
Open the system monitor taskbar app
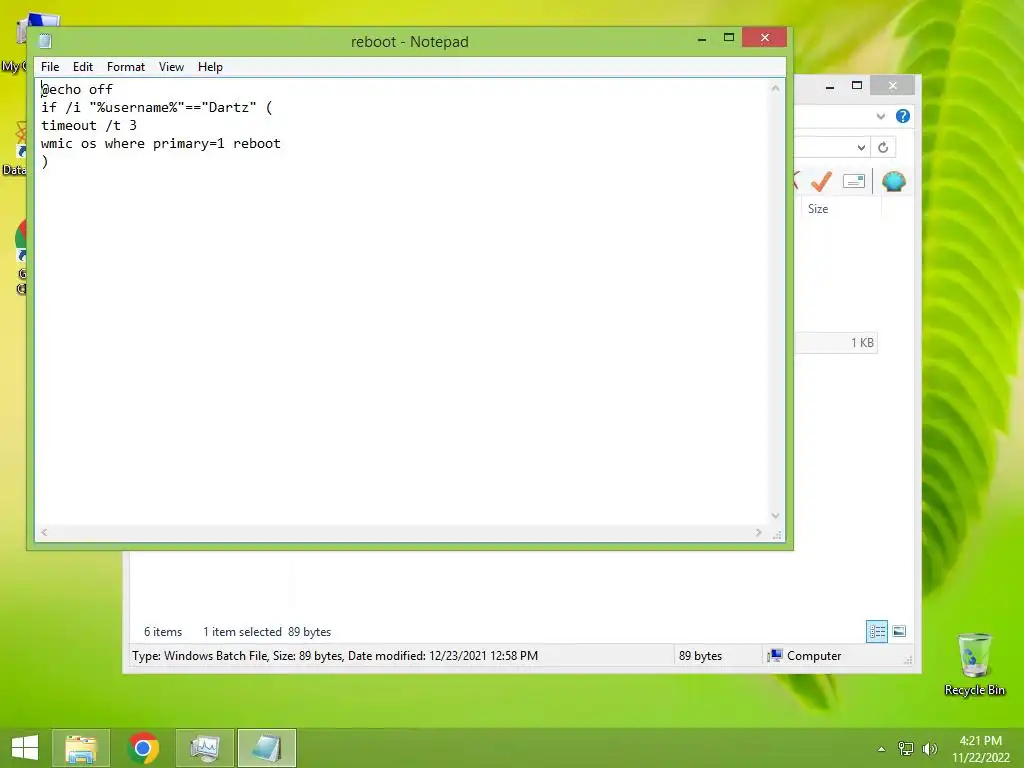click(204, 748)
